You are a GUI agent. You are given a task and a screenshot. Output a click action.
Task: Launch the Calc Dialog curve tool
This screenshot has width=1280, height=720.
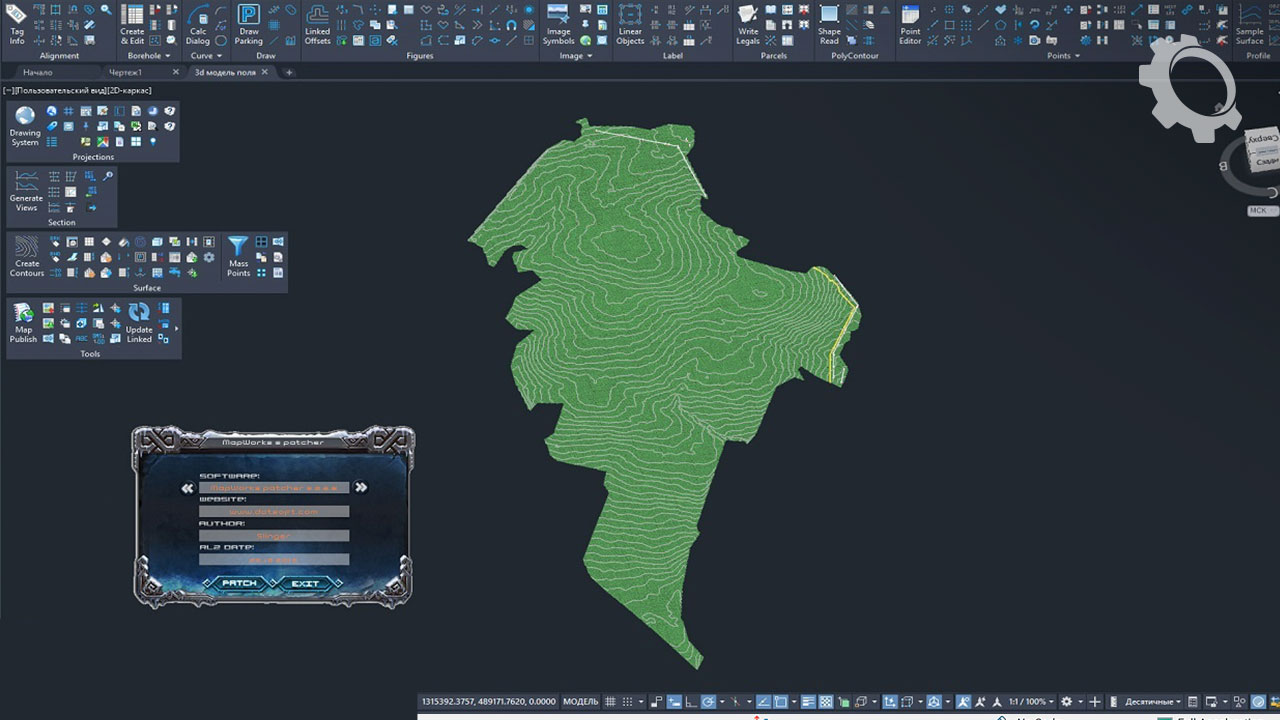(x=198, y=24)
